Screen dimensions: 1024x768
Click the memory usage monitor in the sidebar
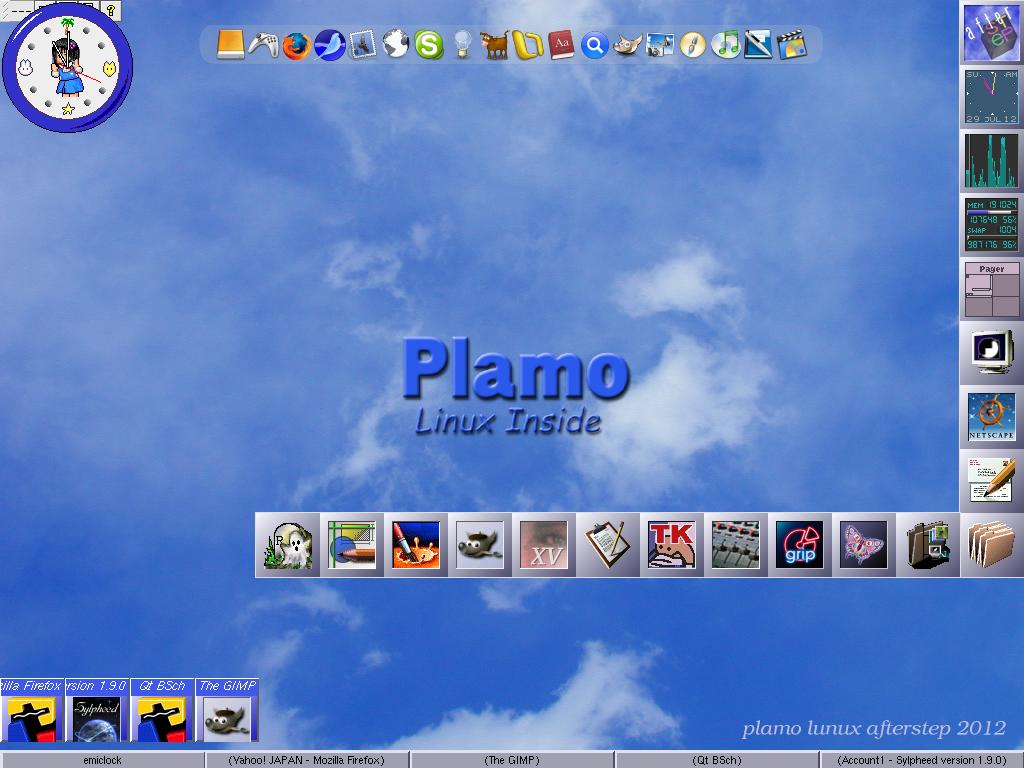991,222
